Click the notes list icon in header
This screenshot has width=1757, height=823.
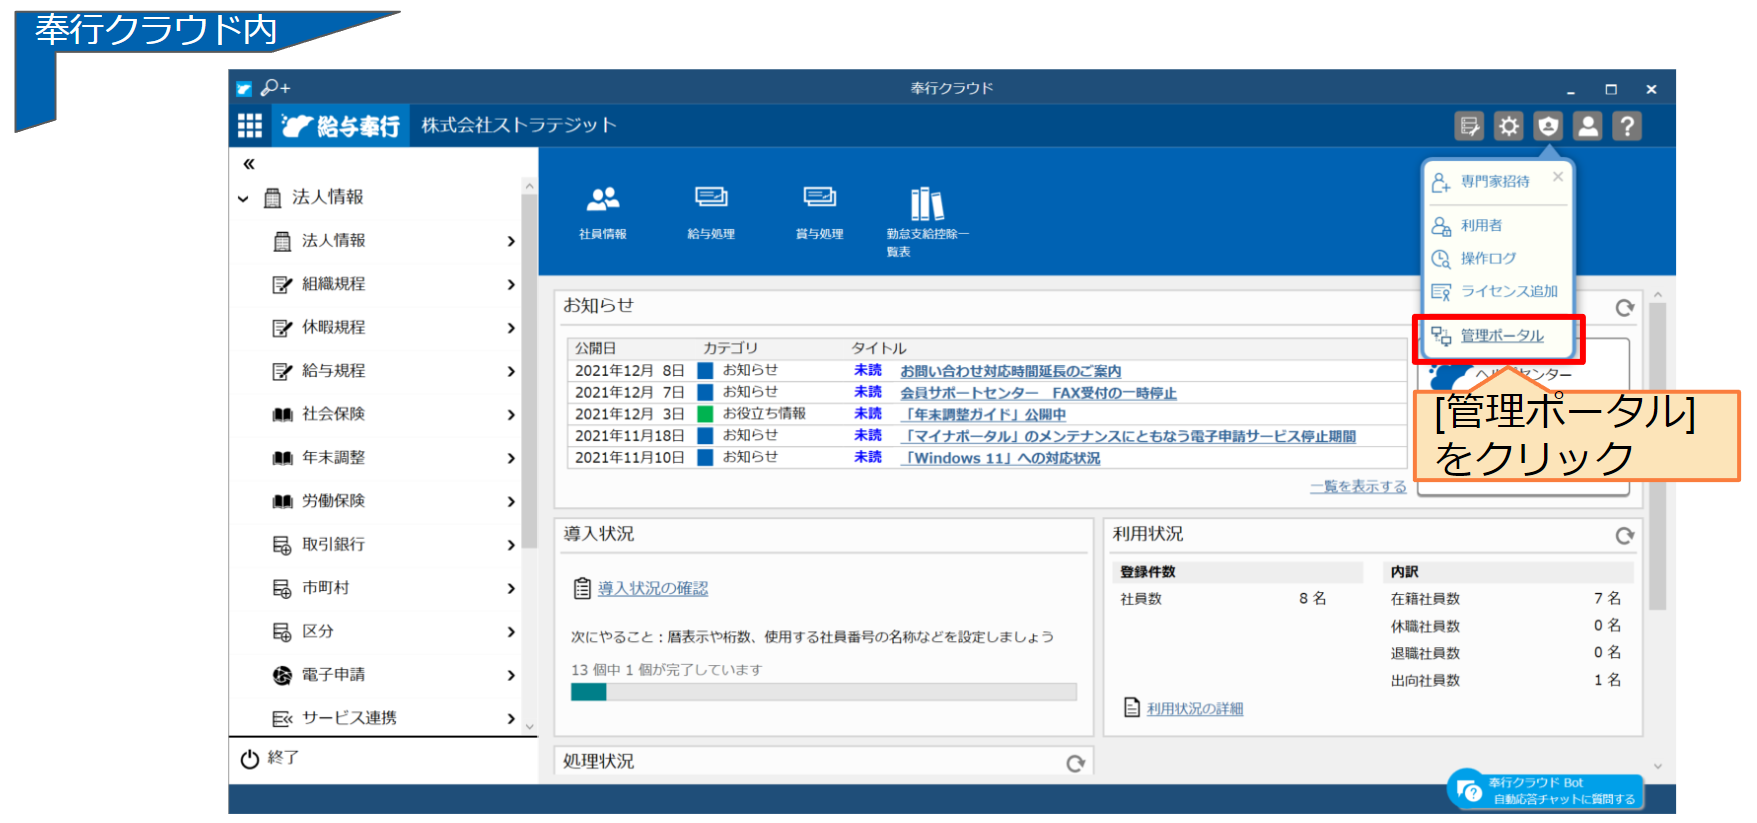point(1469,126)
